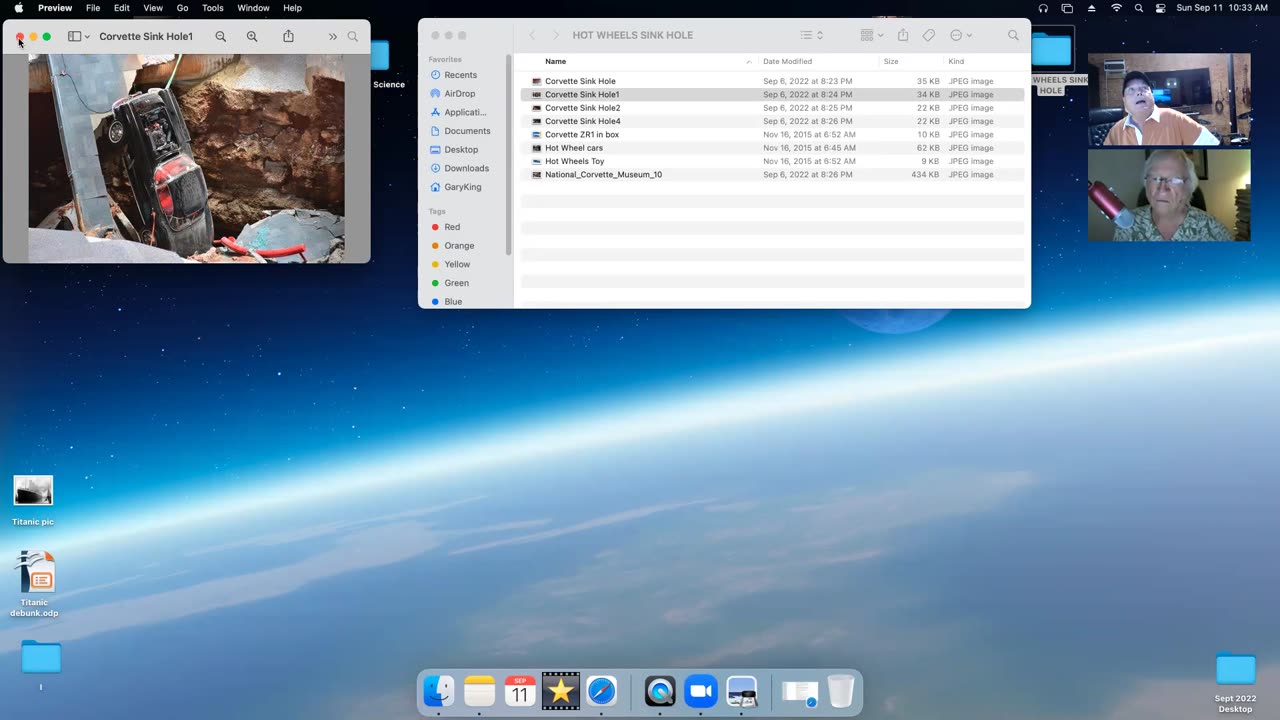Show more Preview toolbar items chevron
1280x720 pixels.
[x=333, y=36]
